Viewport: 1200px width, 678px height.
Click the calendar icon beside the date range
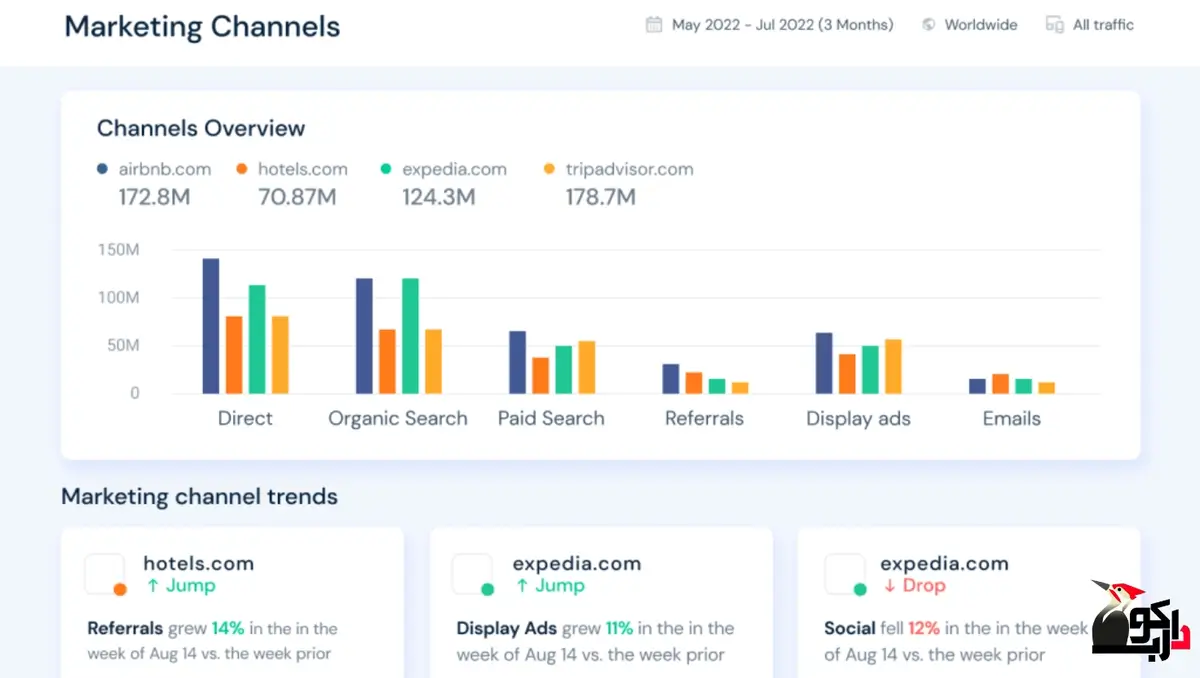click(x=654, y=25)
